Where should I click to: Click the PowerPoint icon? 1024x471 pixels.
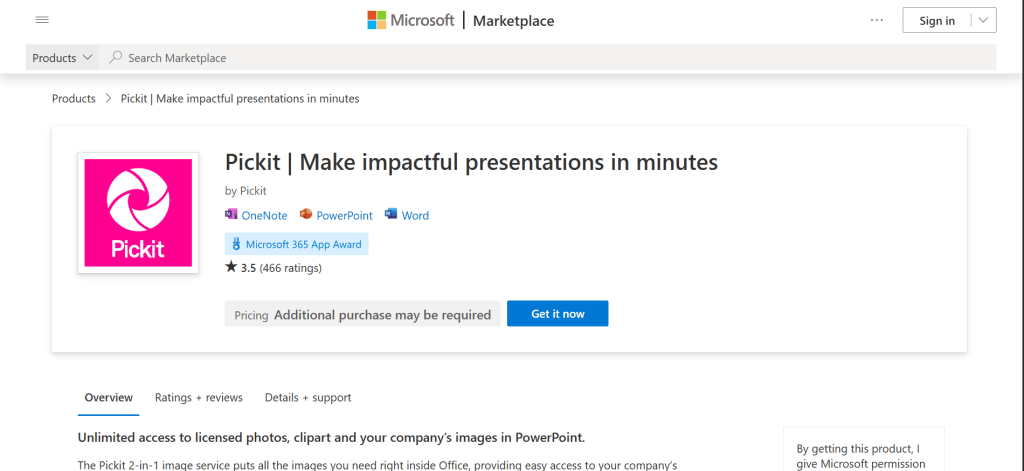click(x=305, y=215)
